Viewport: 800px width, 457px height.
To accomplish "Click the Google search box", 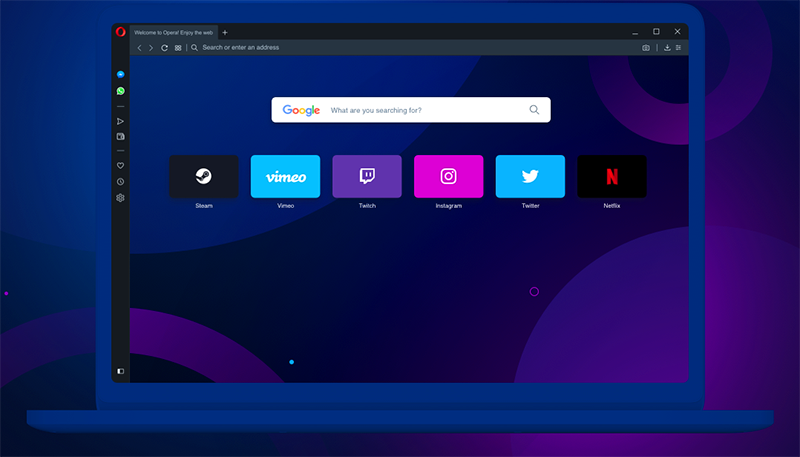I will [x=411, y=110].
